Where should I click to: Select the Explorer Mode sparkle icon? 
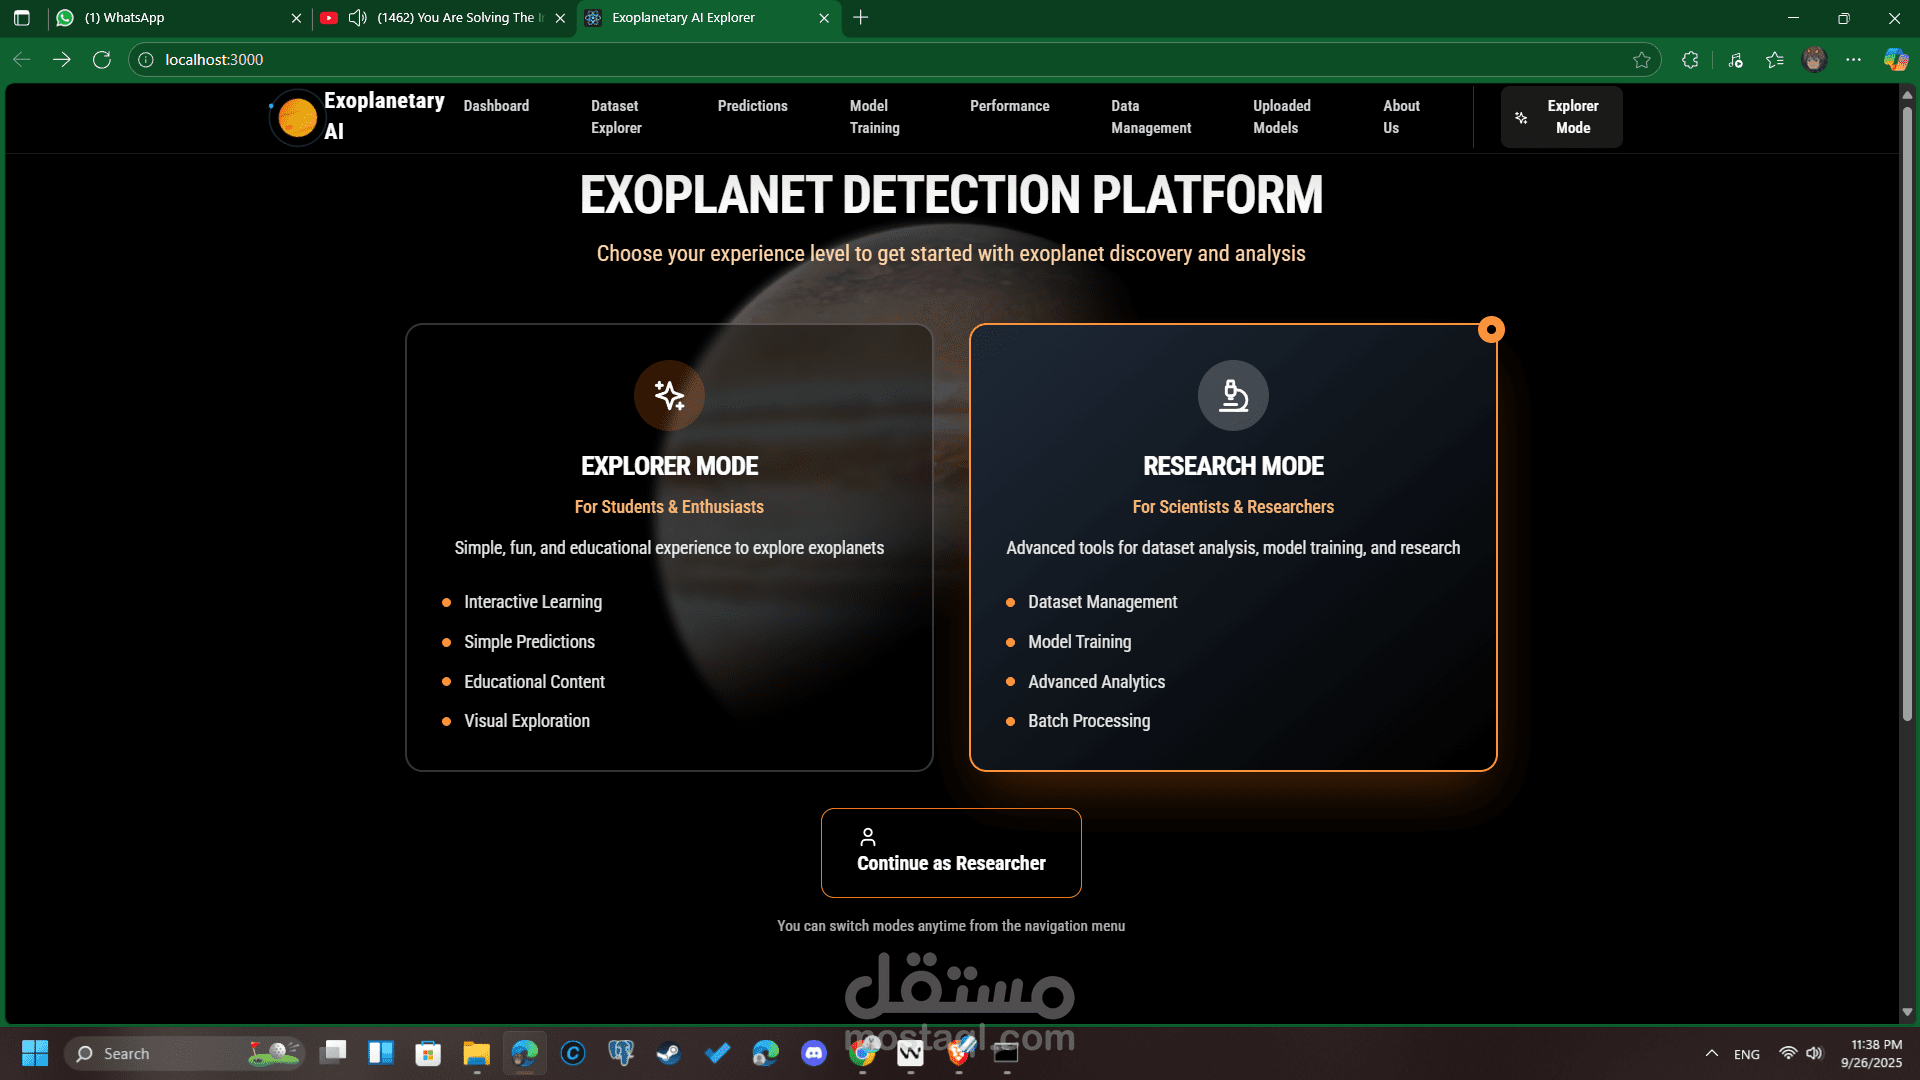coord(669,395)
